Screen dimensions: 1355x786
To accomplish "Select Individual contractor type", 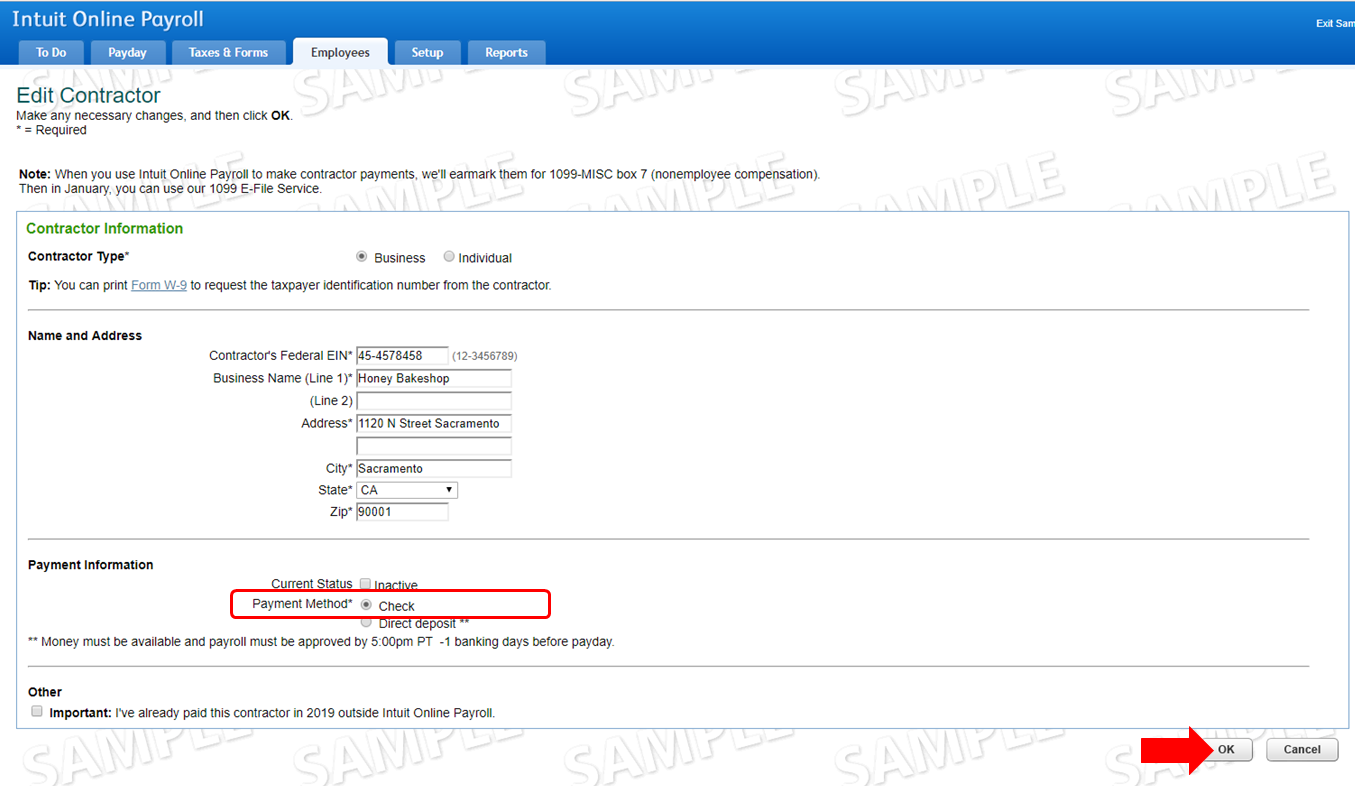I will click(449, 257).
